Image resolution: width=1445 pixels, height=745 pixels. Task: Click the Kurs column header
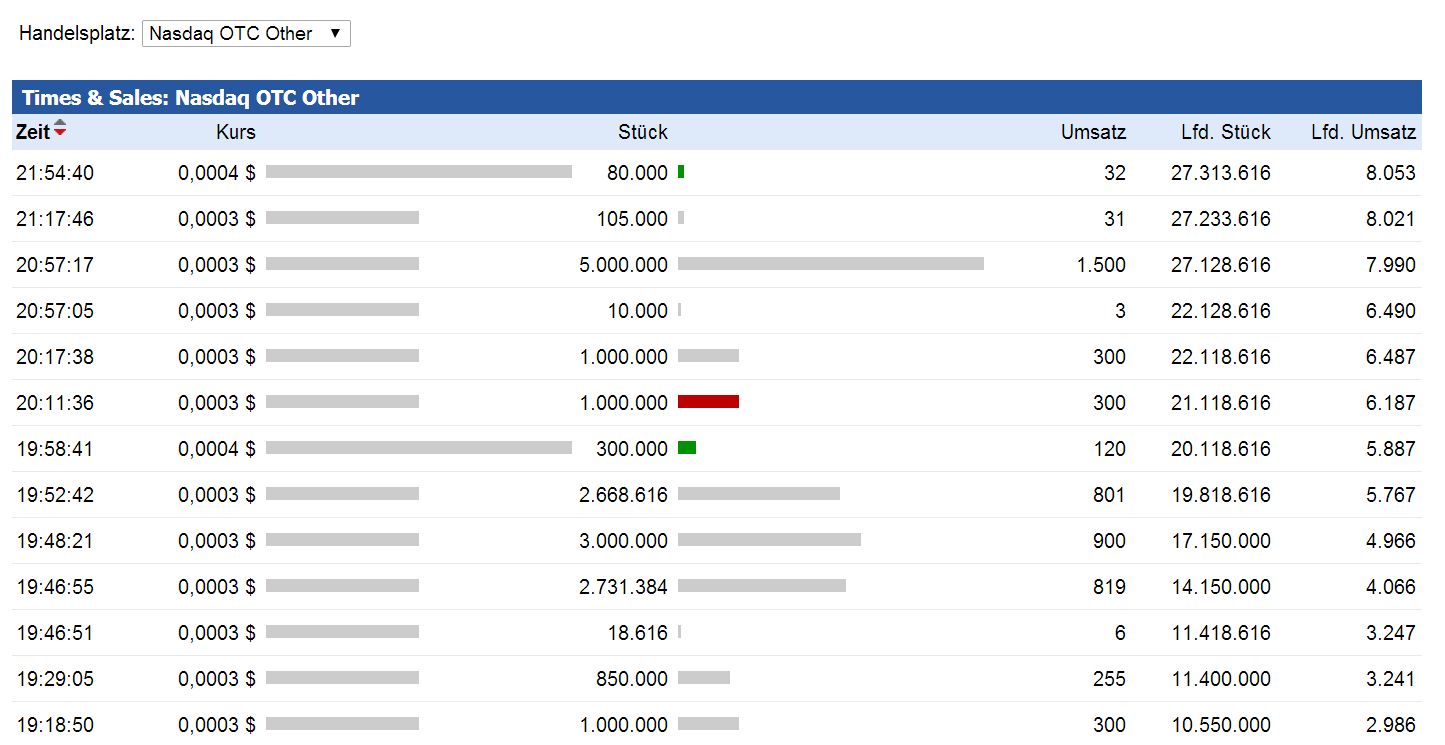[x=236, y=132]
